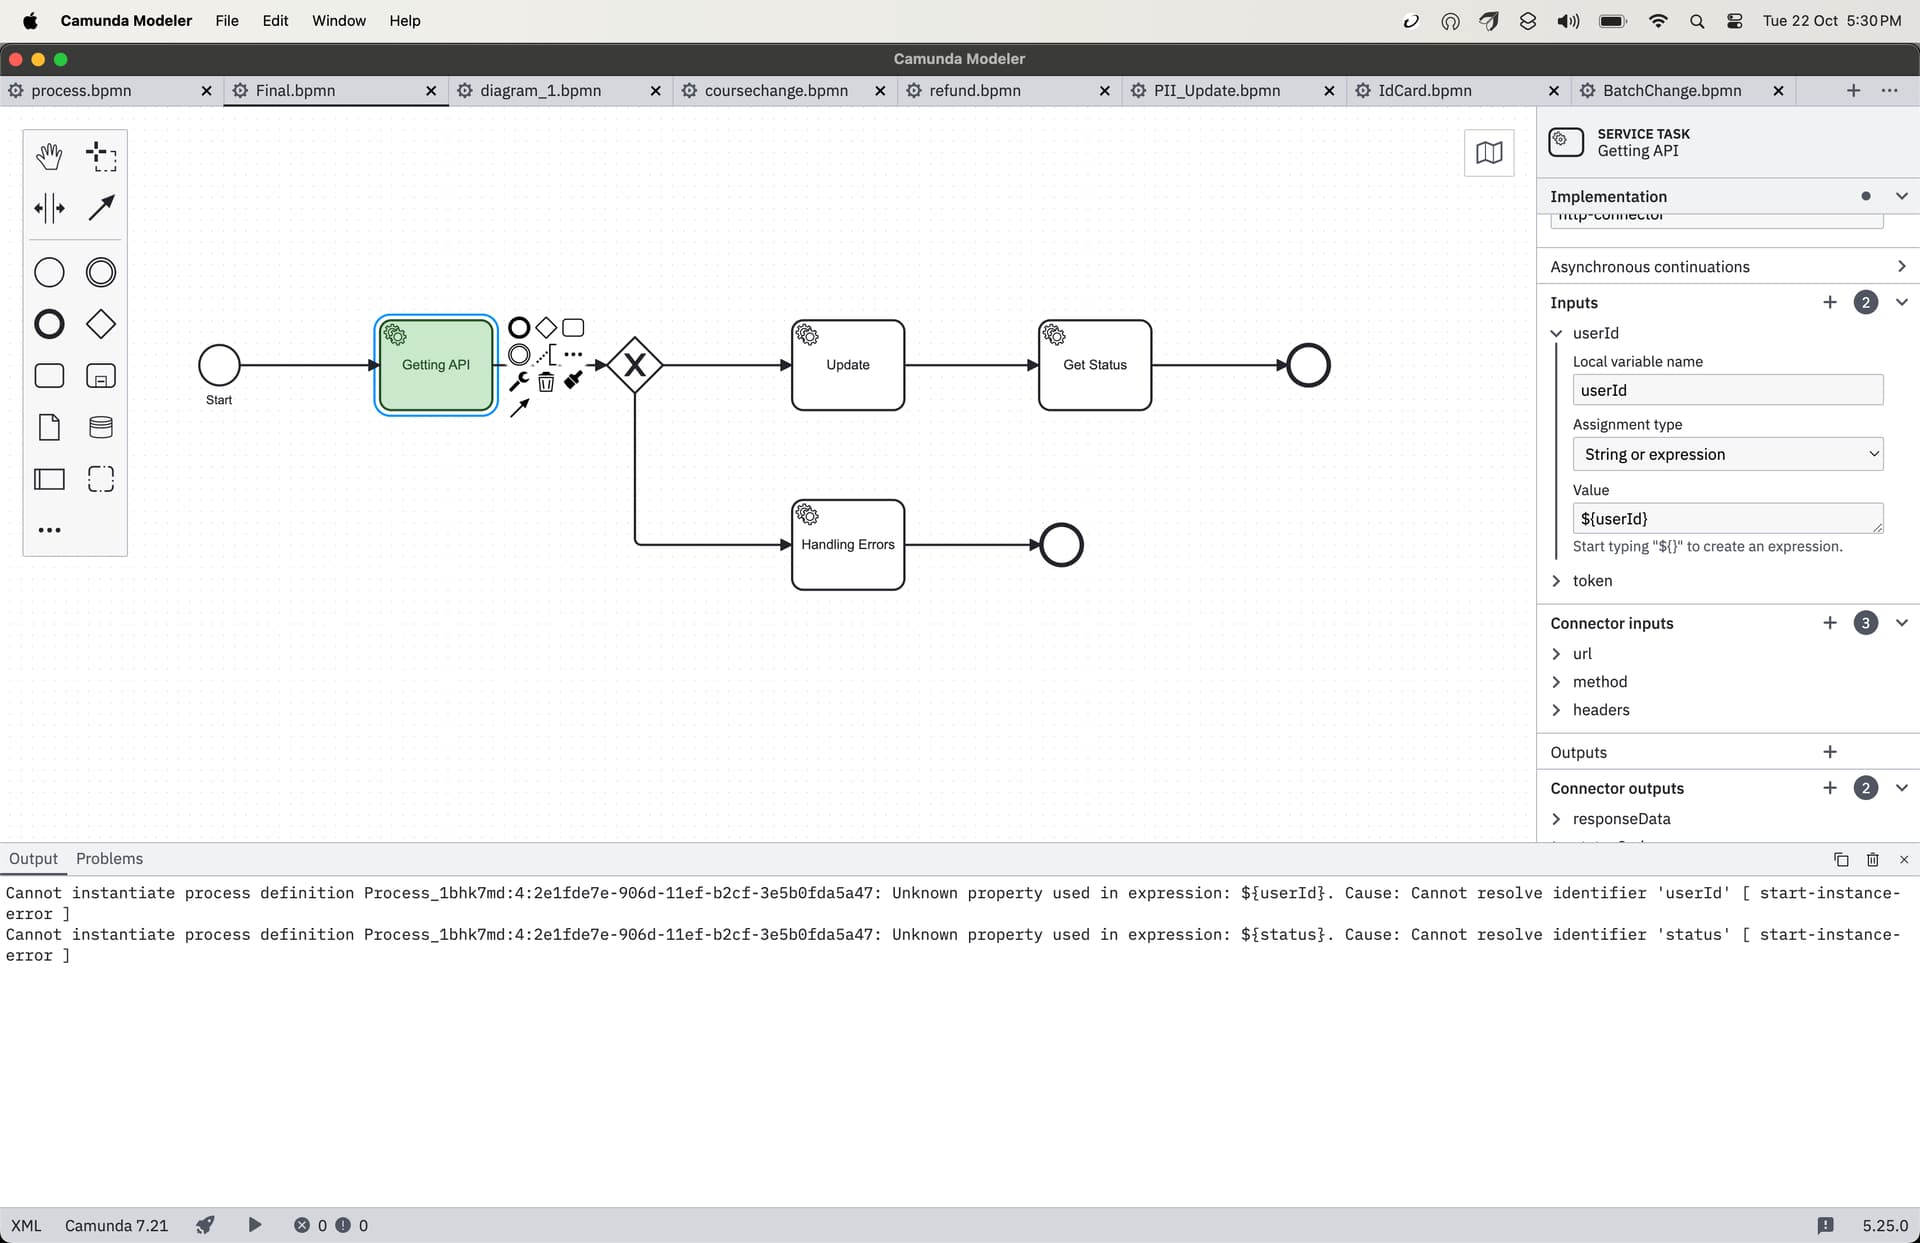
Task: Expand the method connector input
Action: click(1556, 682)
